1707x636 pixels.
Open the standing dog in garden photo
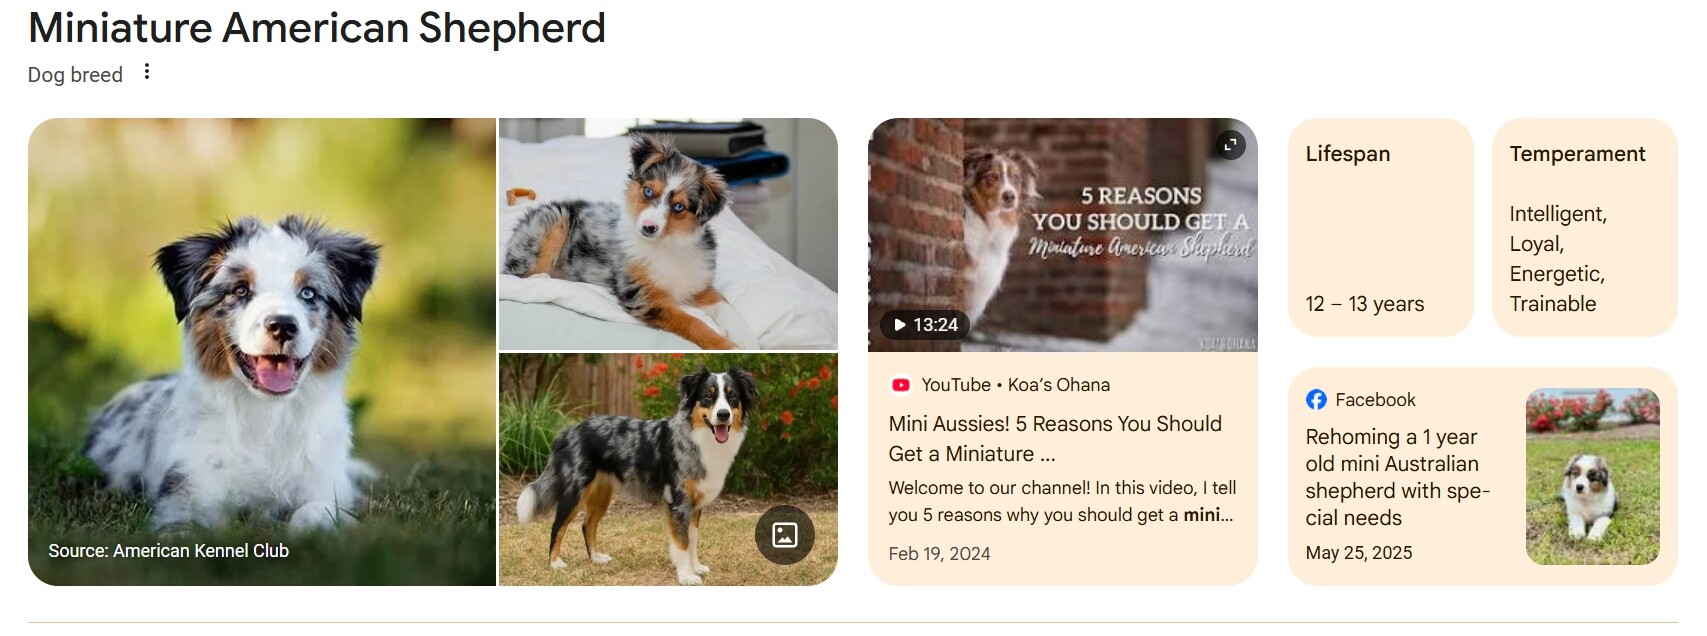pyautogui.click(x=668, y=469)
